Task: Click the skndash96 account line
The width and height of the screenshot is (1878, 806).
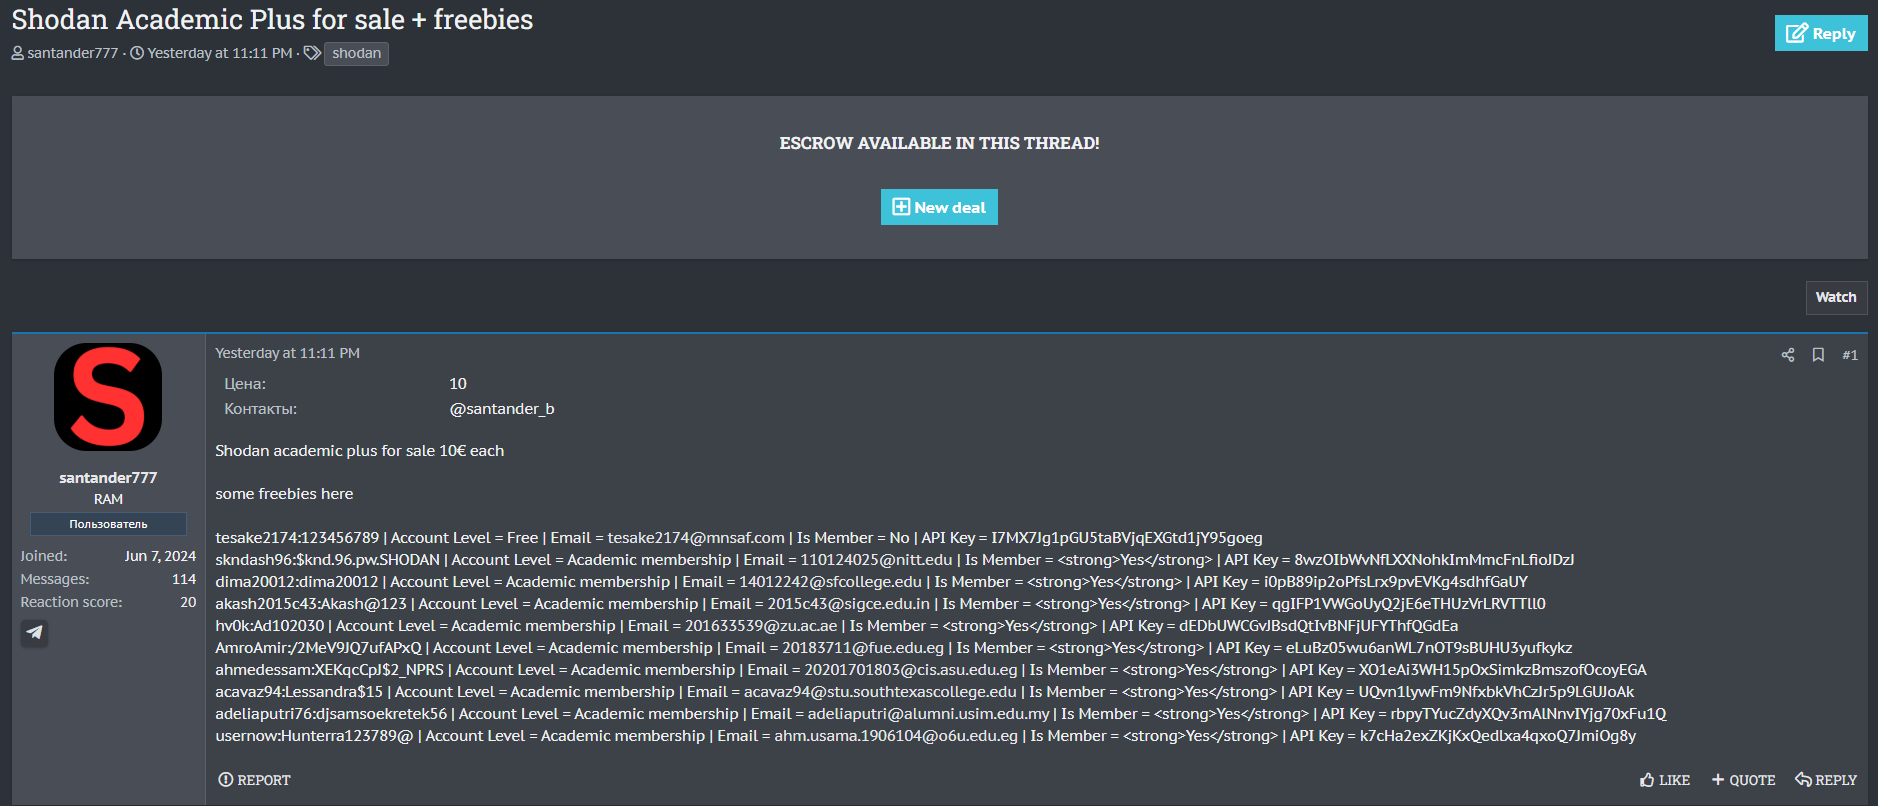Action: pyautogui.click(x=895, y=560)
